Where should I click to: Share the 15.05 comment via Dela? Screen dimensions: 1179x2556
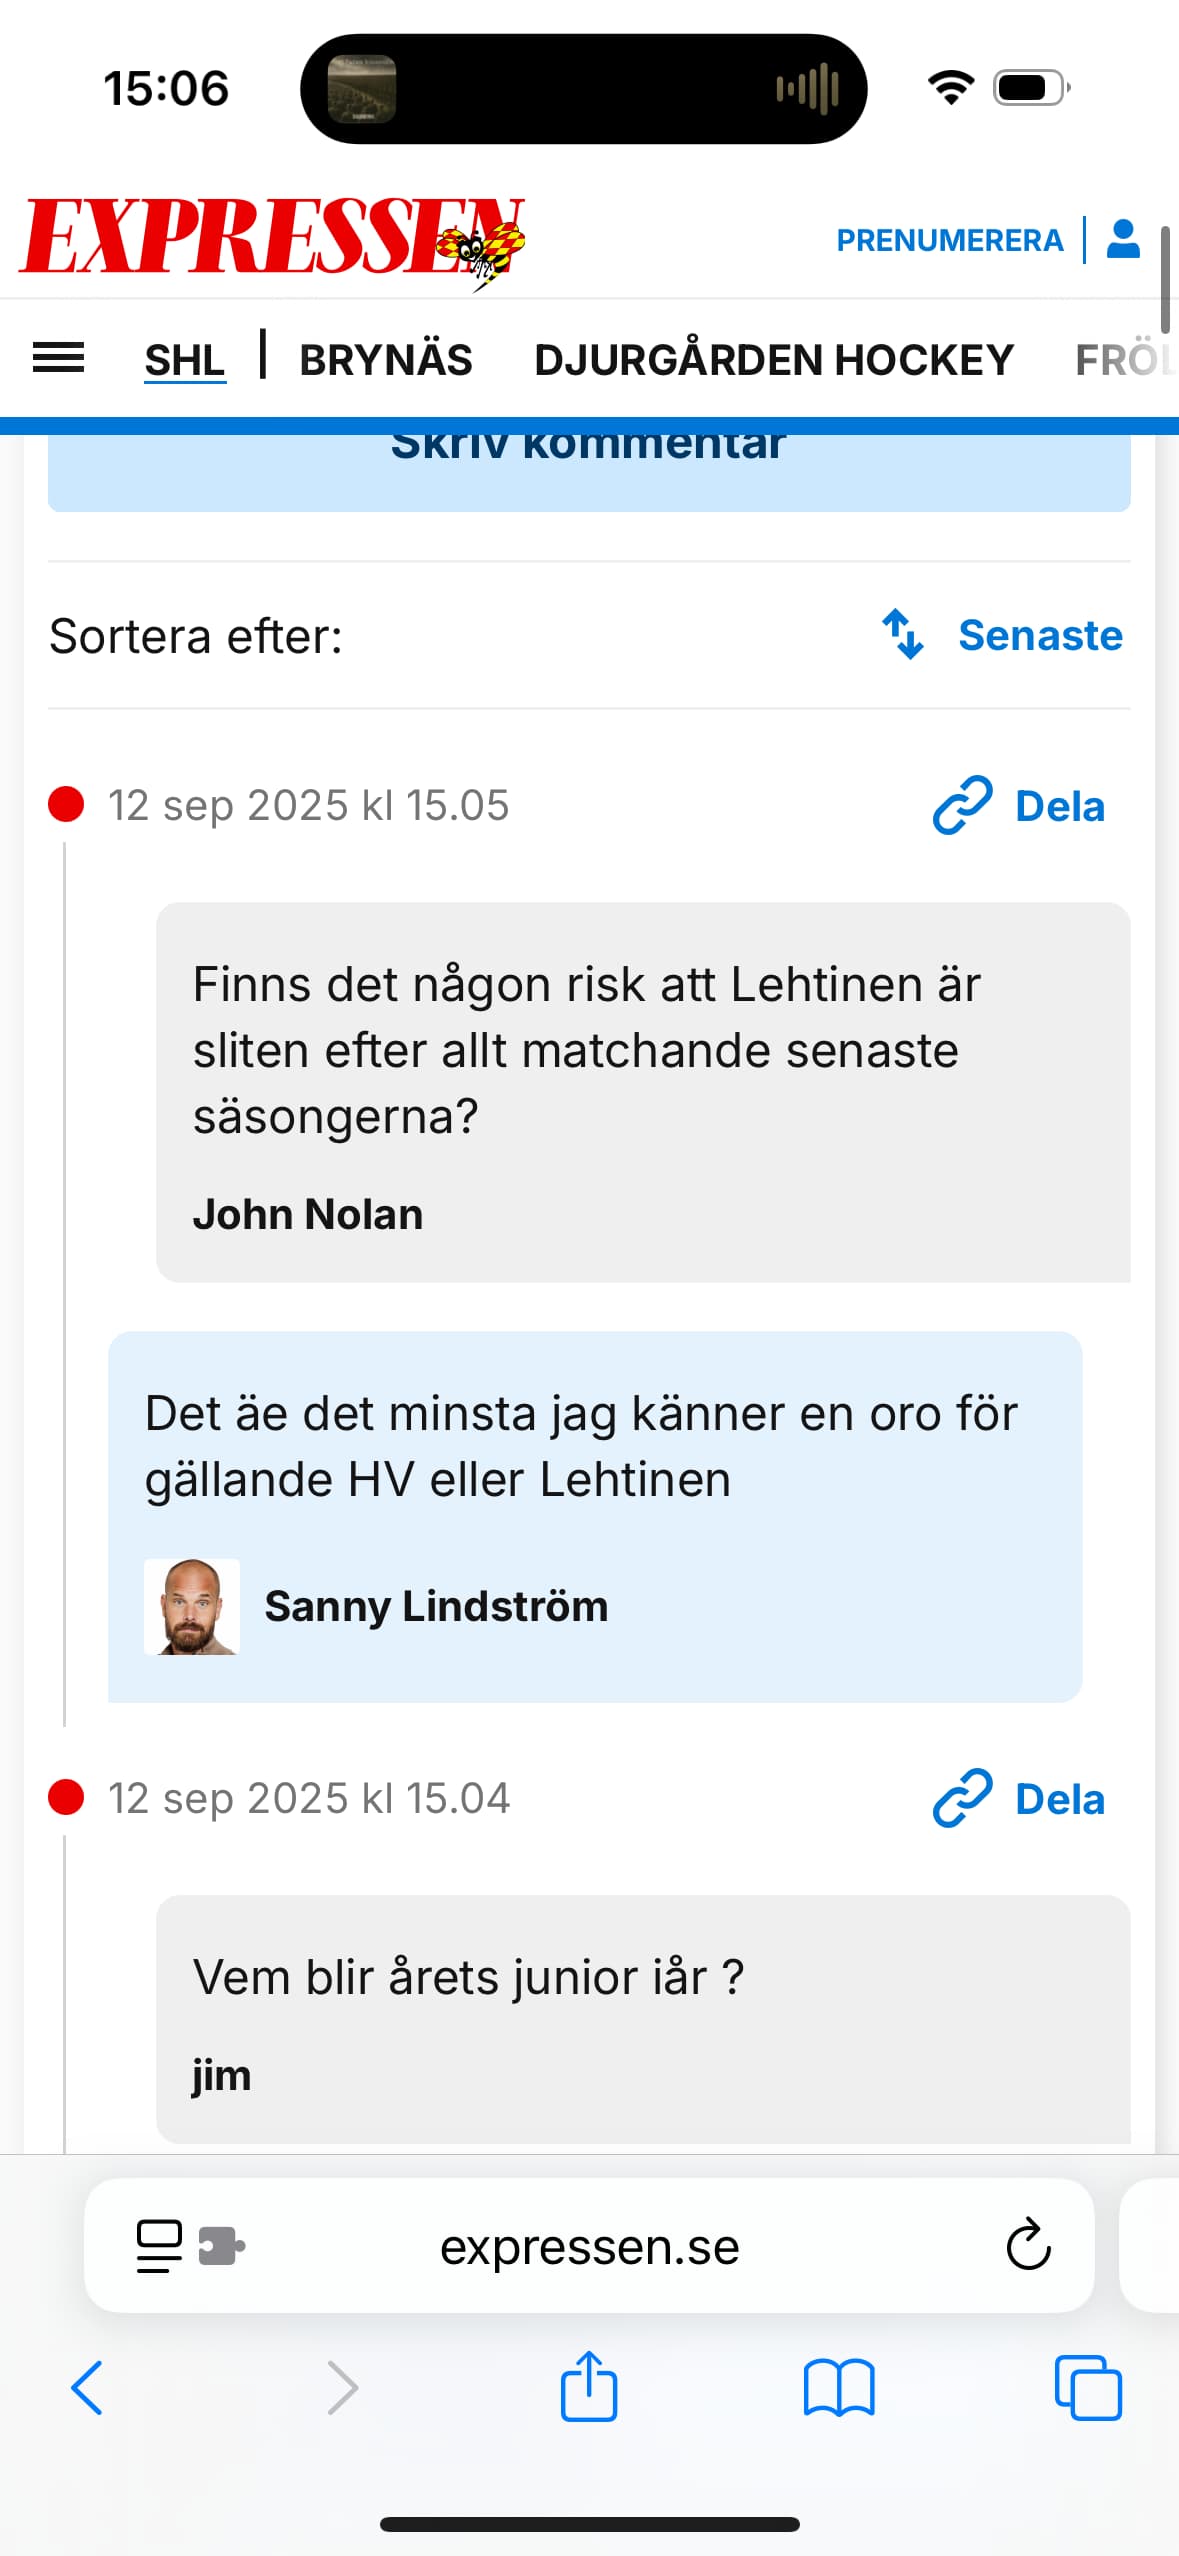1018,805
